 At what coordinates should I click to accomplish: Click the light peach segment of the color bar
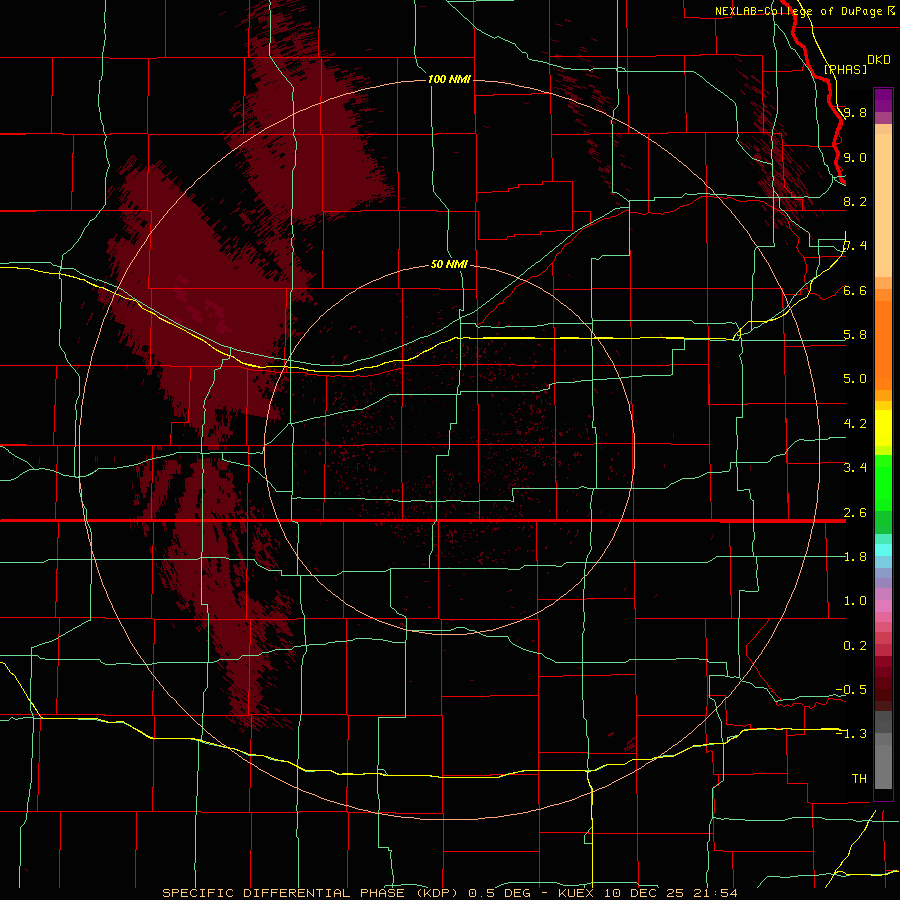[x=883, y=205]
